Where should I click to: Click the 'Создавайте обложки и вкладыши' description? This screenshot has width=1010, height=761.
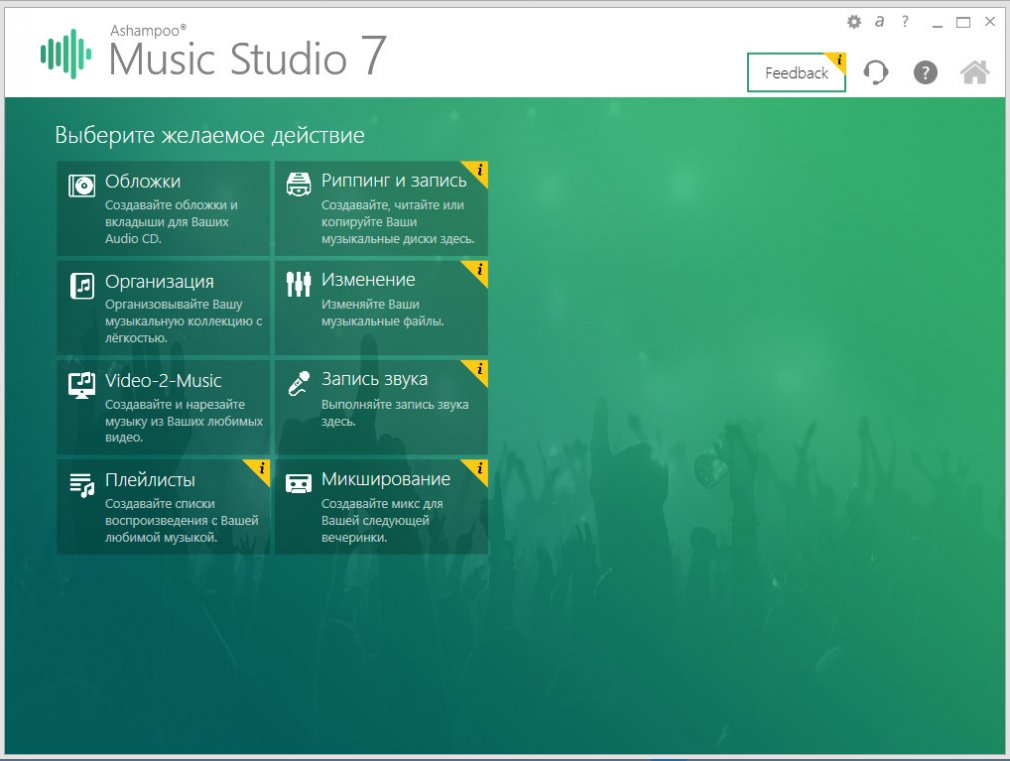(x=171, y=222)
